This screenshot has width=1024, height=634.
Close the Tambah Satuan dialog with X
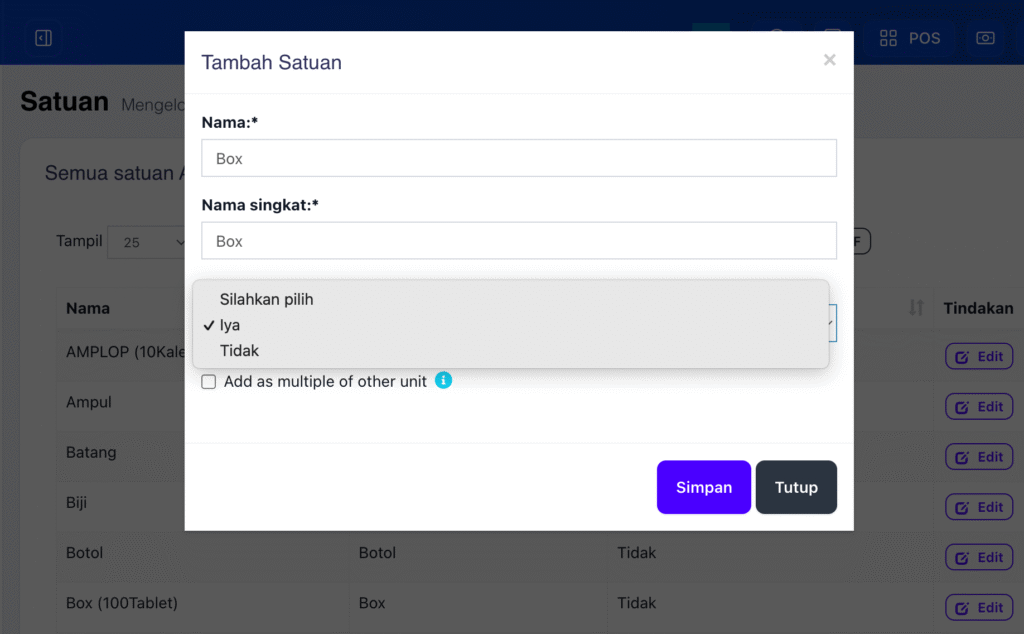coord(829,60)
